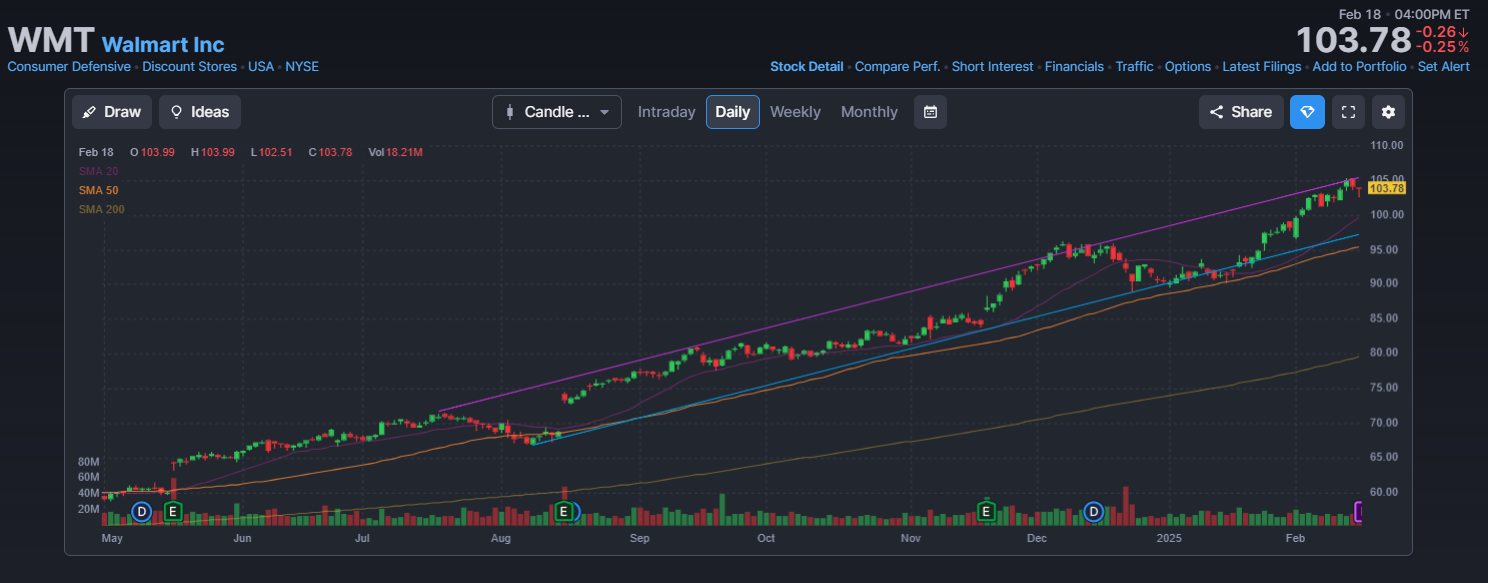Switch to the Monthly timeframe
1488x583 pixels.
pyautogui.click(x=869, y=112)
